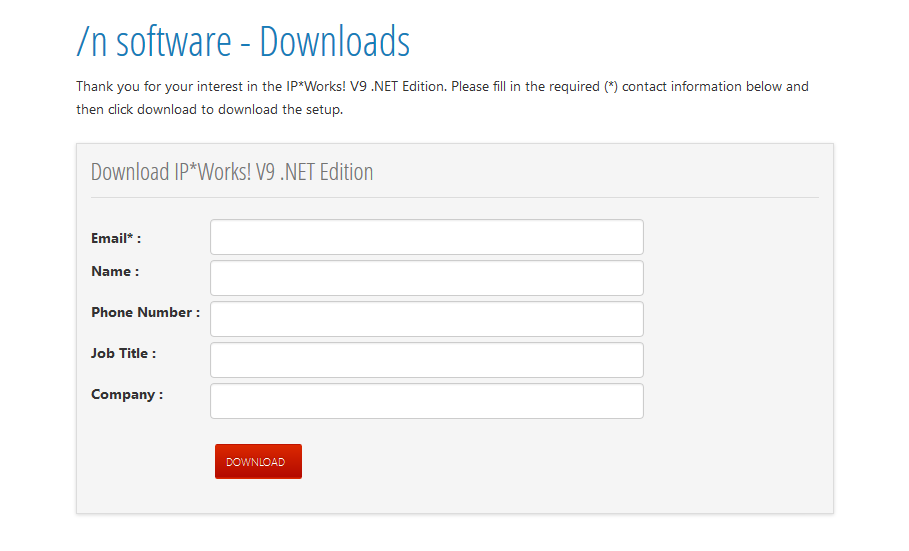This screenshot has width=909, height=551.
Task: Click the 'Thank you for your interest' paragraph
Action: pyautogui.click(x=442, y=98)
